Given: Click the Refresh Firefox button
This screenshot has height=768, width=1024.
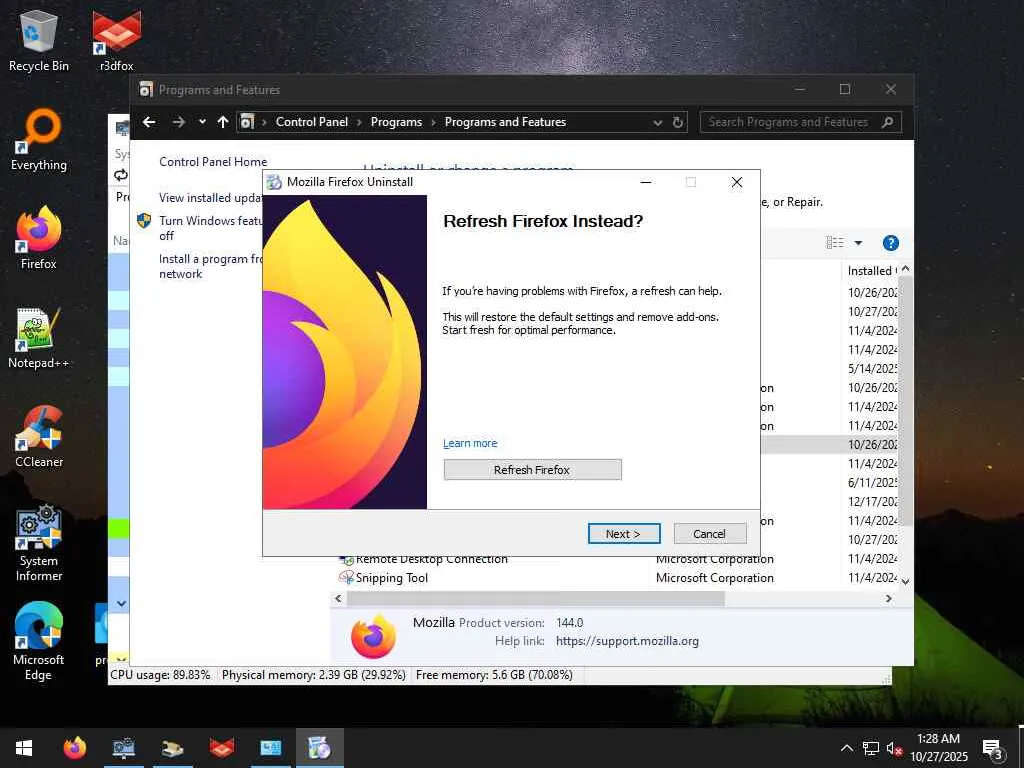Looking at the screenshot, I should [x=532, y=470].
